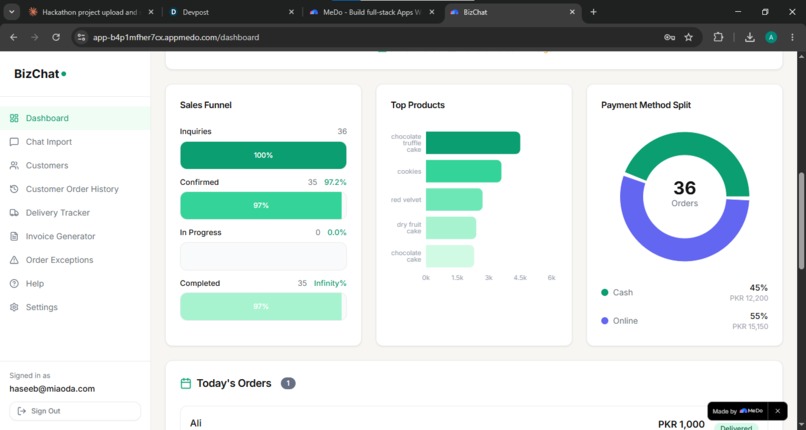Click the site information icon in address bar
Image resolution: width=806 pixels, height=430 pixels.
[81, 37]
